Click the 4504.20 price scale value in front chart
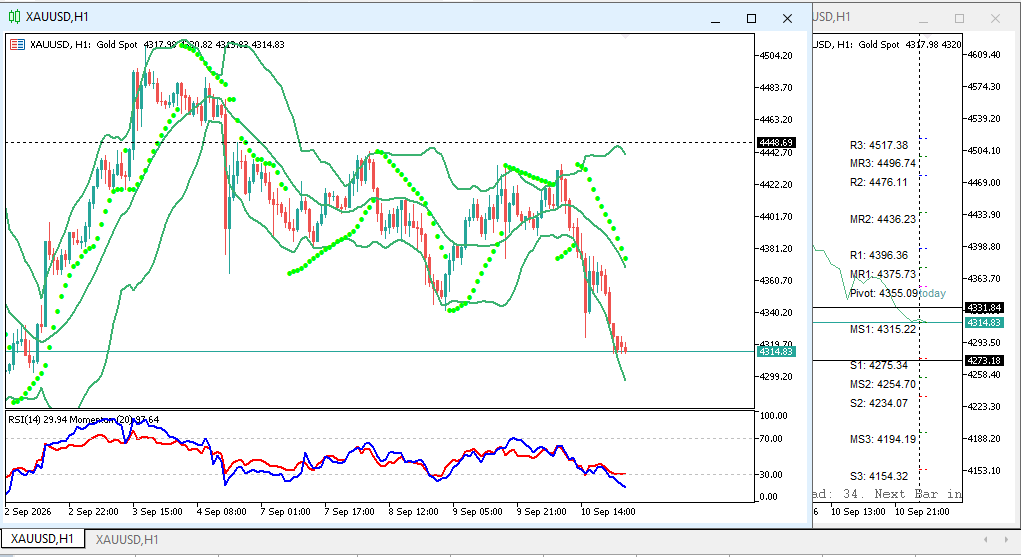1023x557 pixels. 776,55
